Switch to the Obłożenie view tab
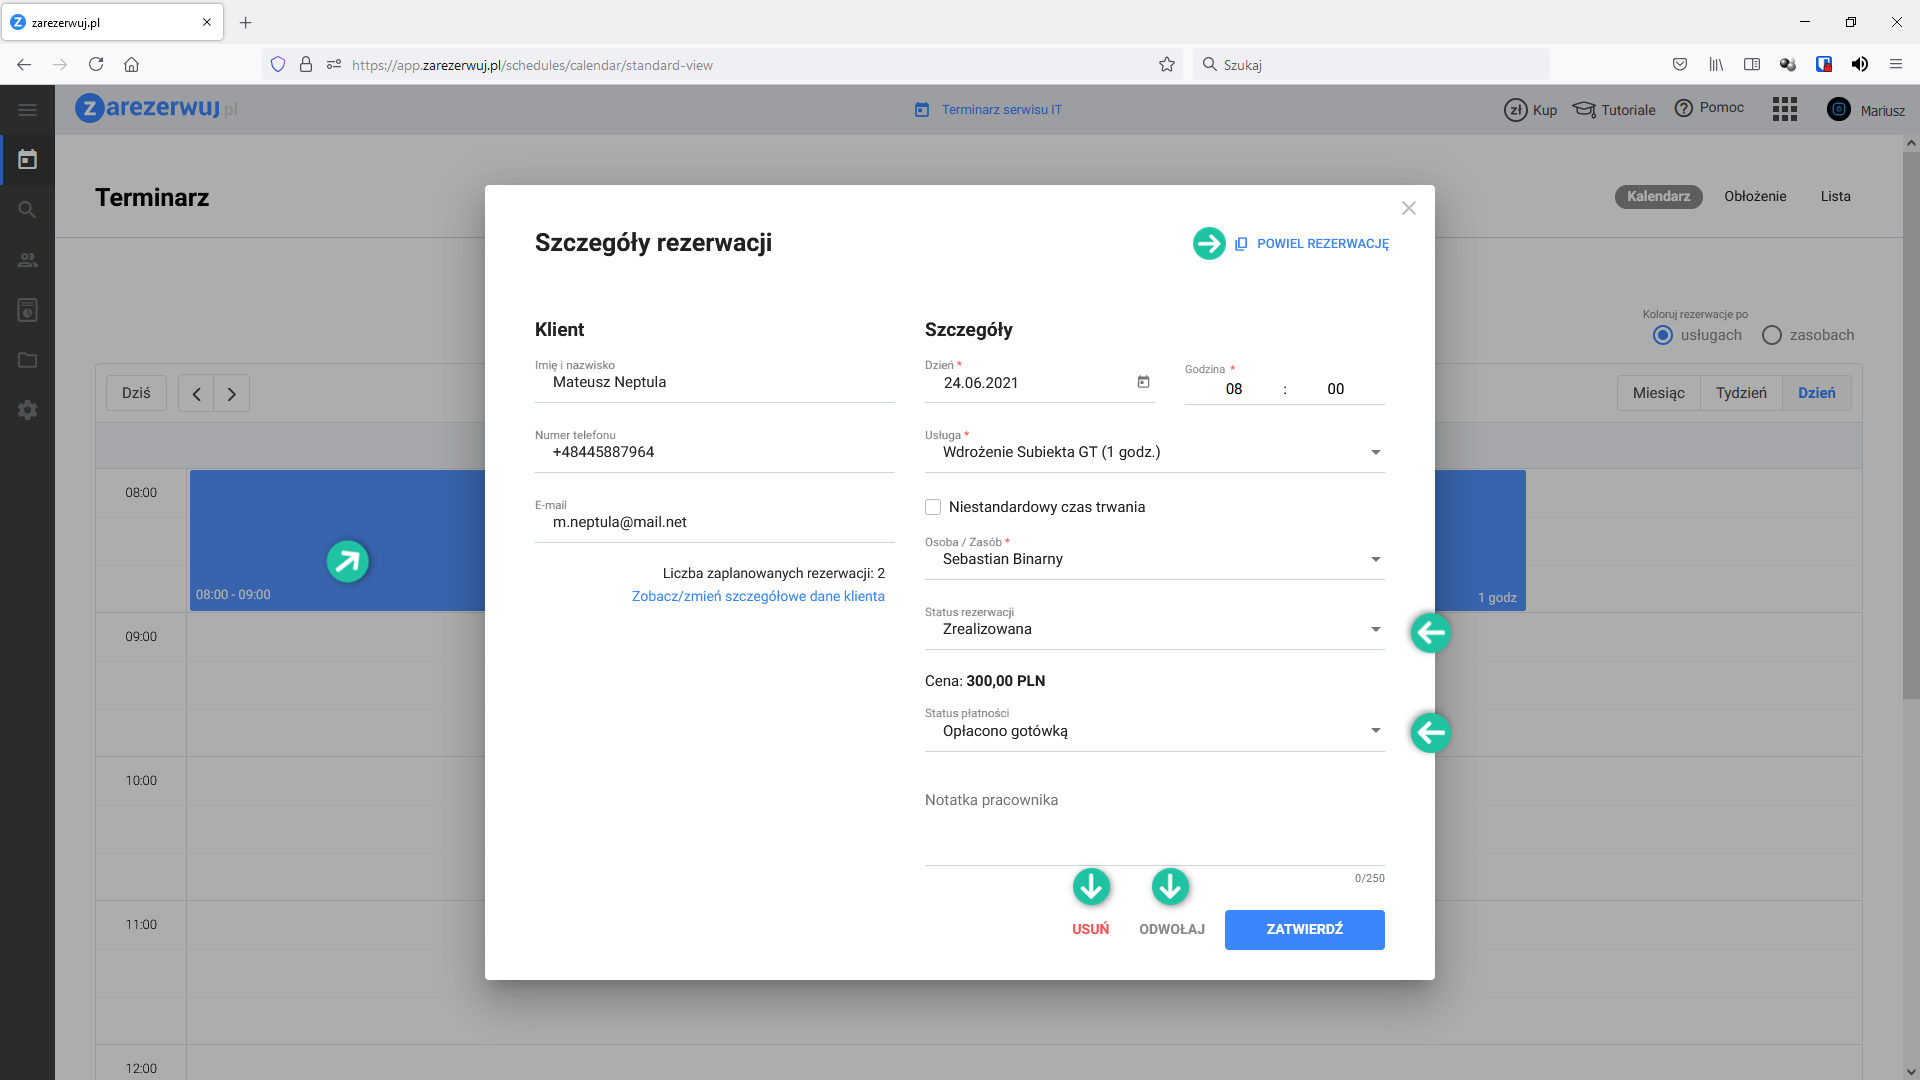This screenshot has width=1920, height=1080. tap(1755, 197)
